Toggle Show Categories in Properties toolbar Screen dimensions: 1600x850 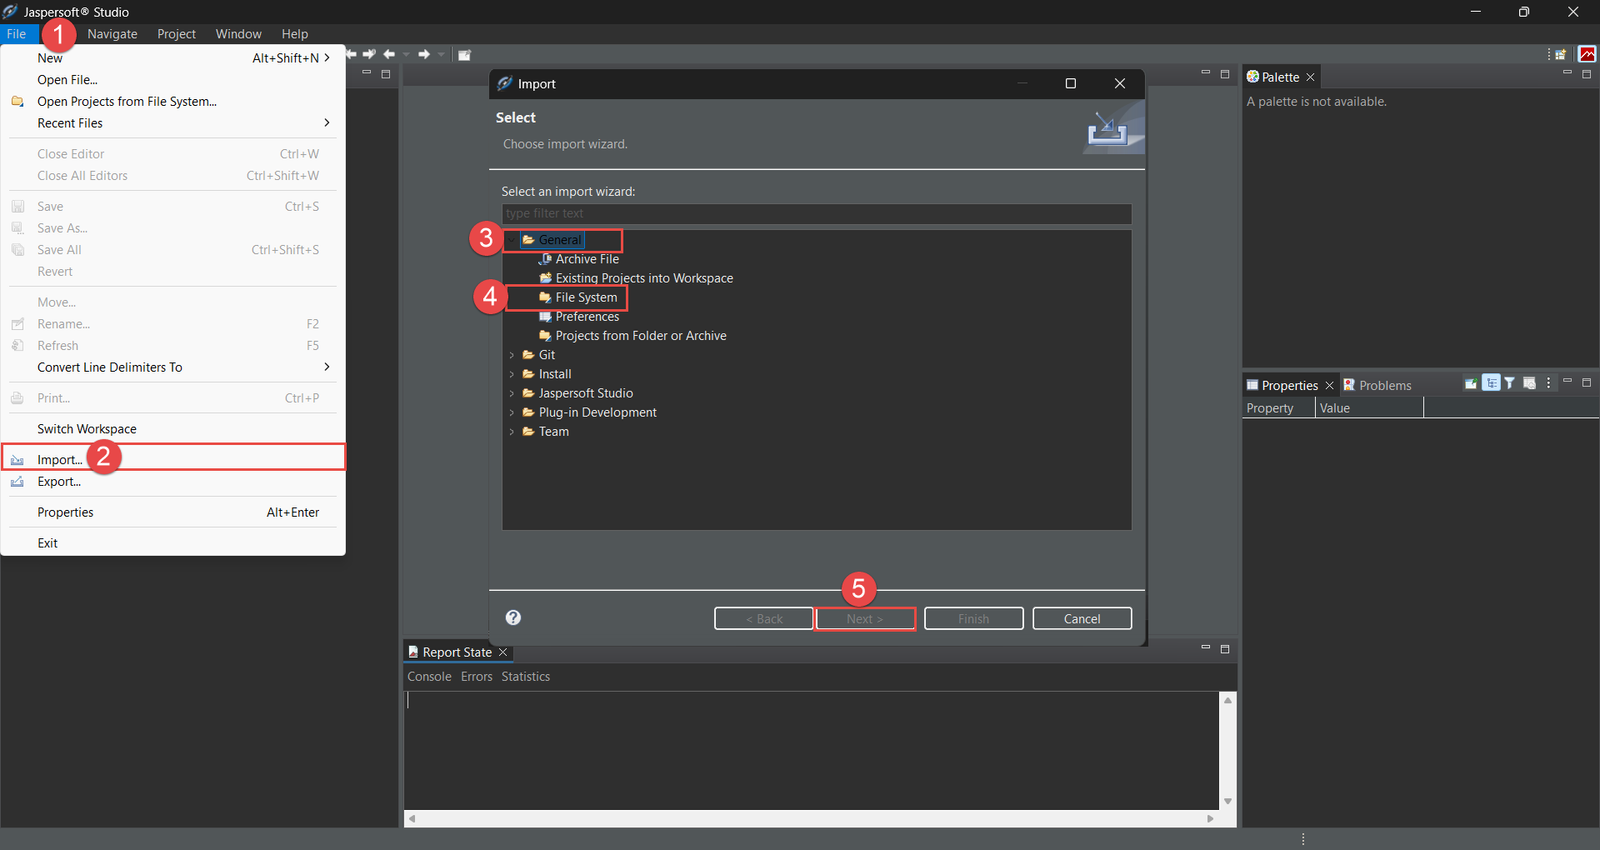1491,384
